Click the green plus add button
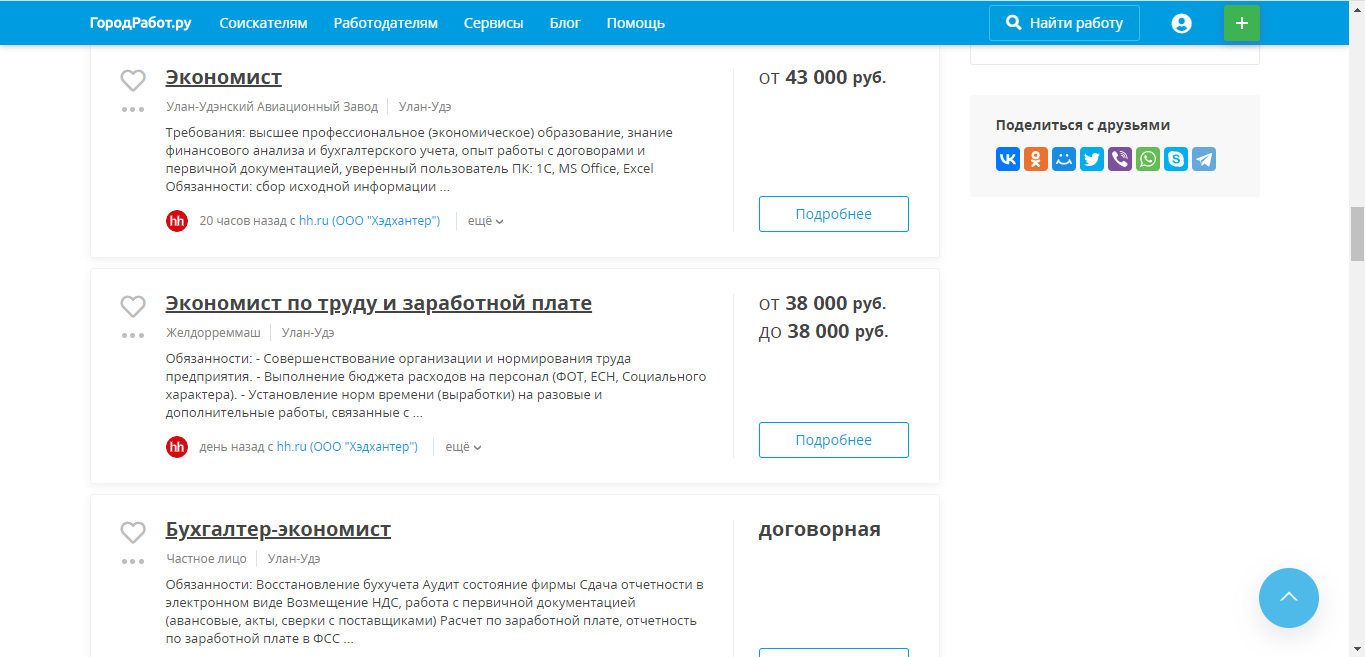 pyautogui.click(x=1241, y=23)
